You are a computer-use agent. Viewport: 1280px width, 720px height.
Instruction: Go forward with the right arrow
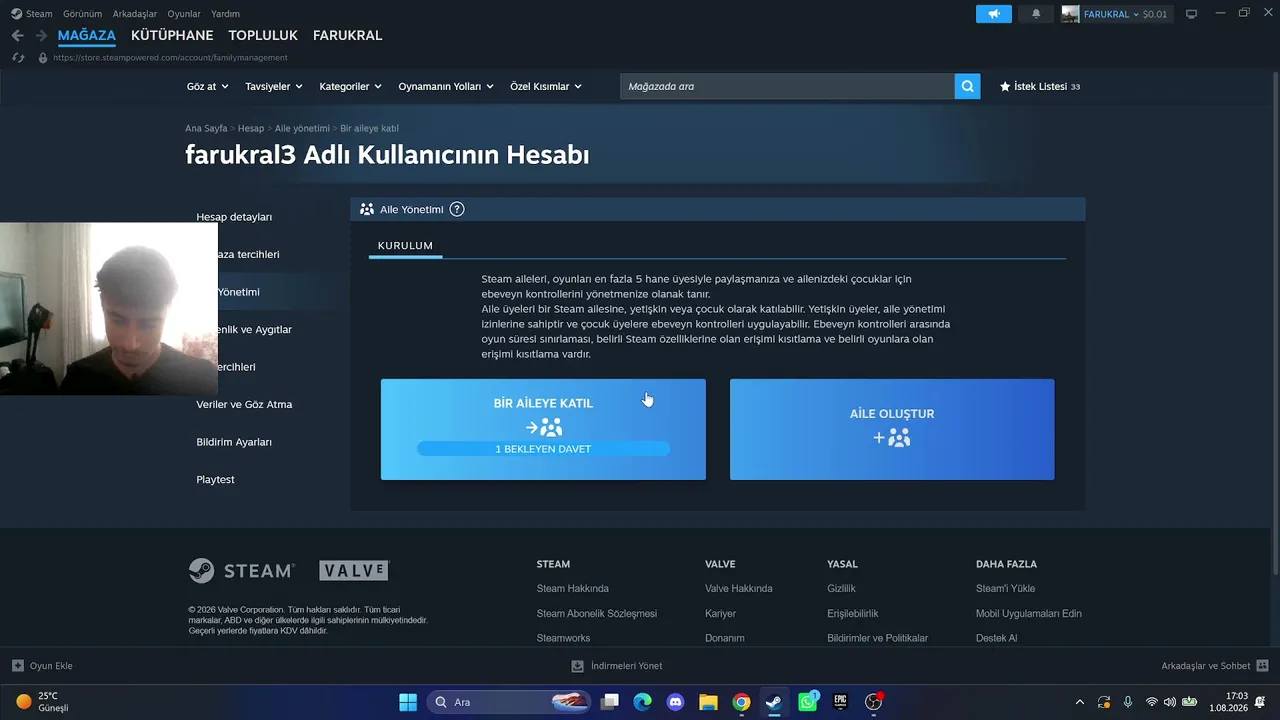tap(41, 35)
